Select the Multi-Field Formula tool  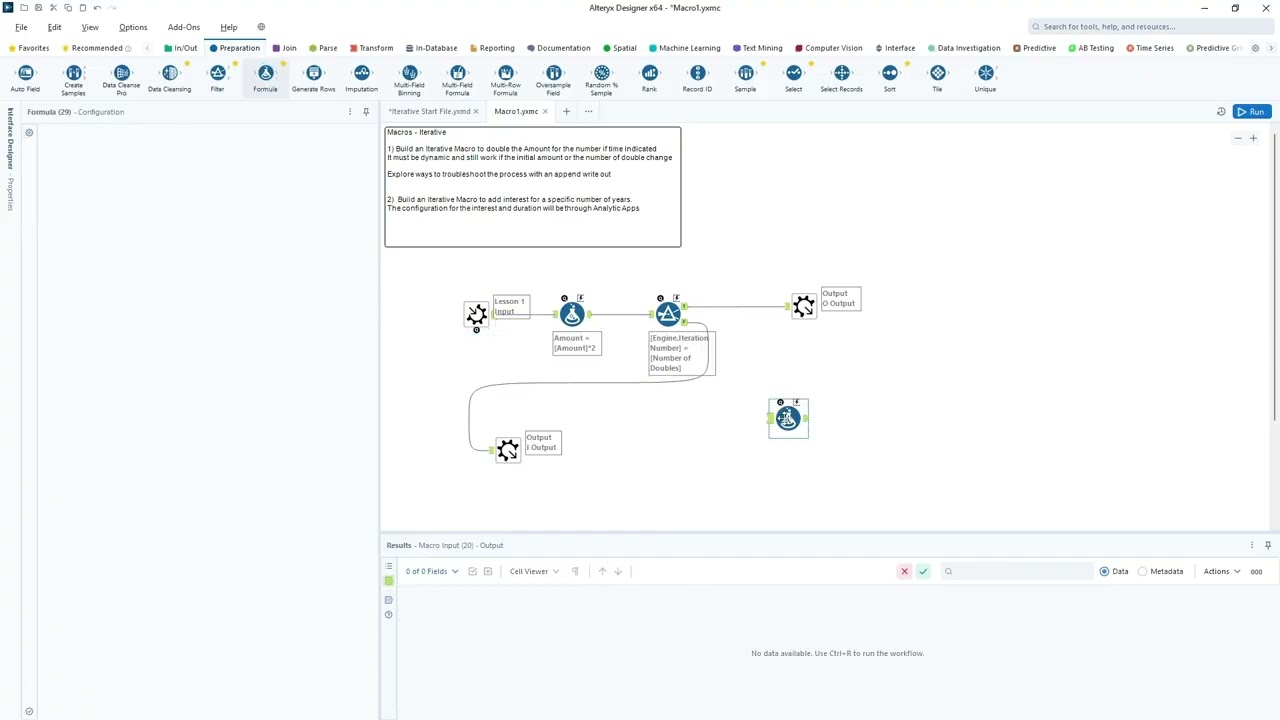457,80
